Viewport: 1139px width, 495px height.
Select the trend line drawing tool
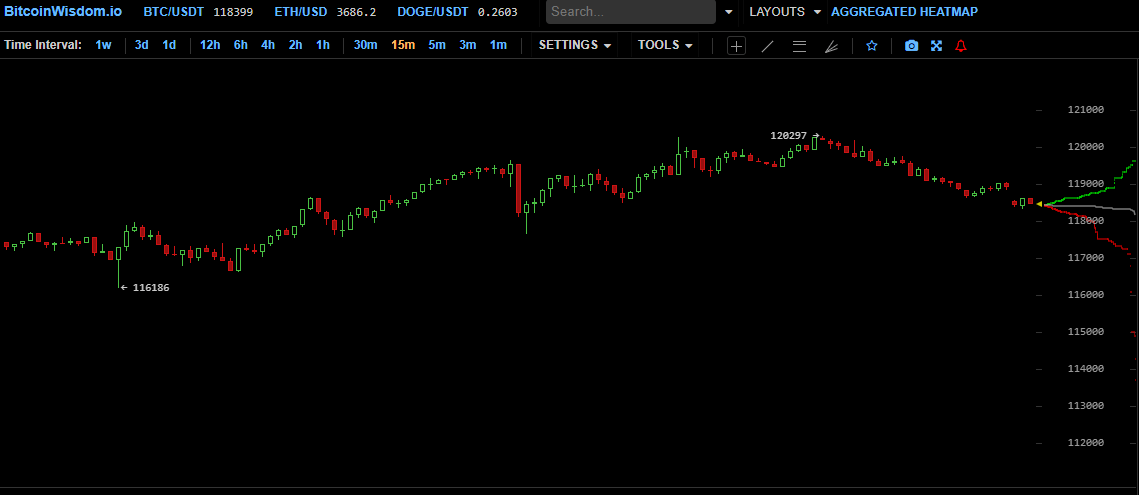(767, 46)
